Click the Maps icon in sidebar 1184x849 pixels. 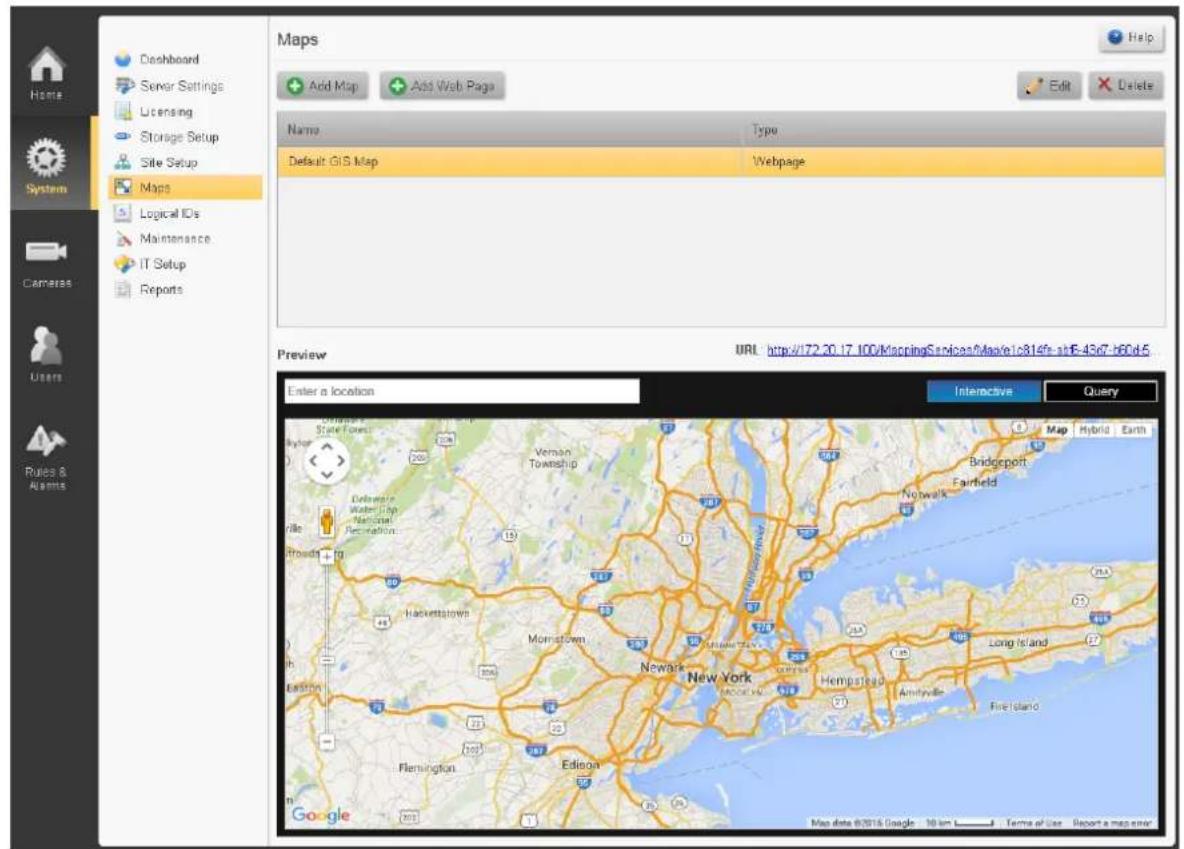click(123, 187)
